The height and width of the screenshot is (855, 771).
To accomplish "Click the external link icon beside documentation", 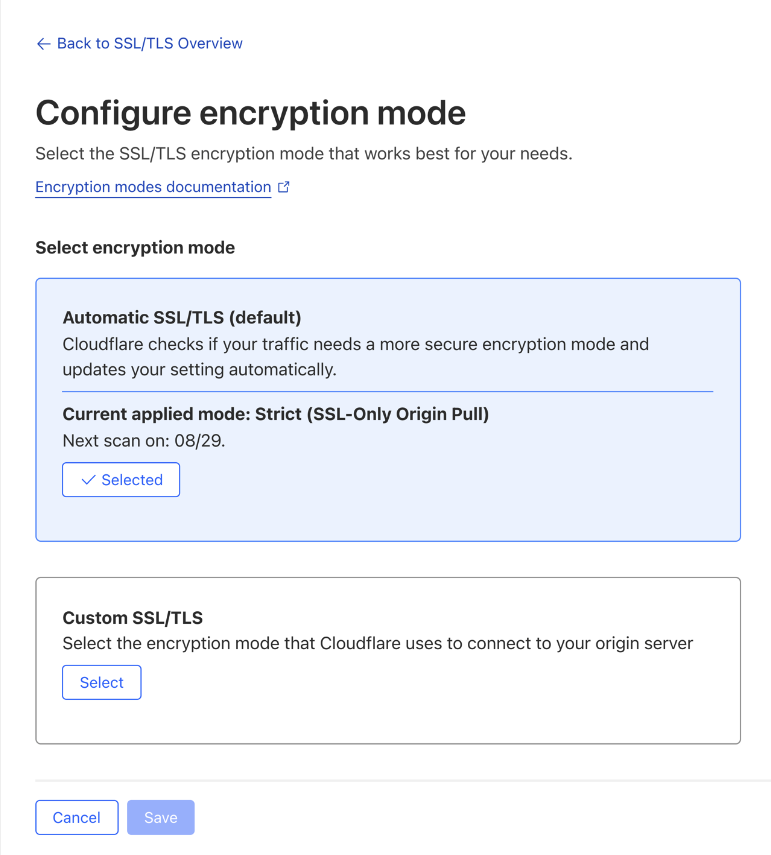I will (284, 187).
